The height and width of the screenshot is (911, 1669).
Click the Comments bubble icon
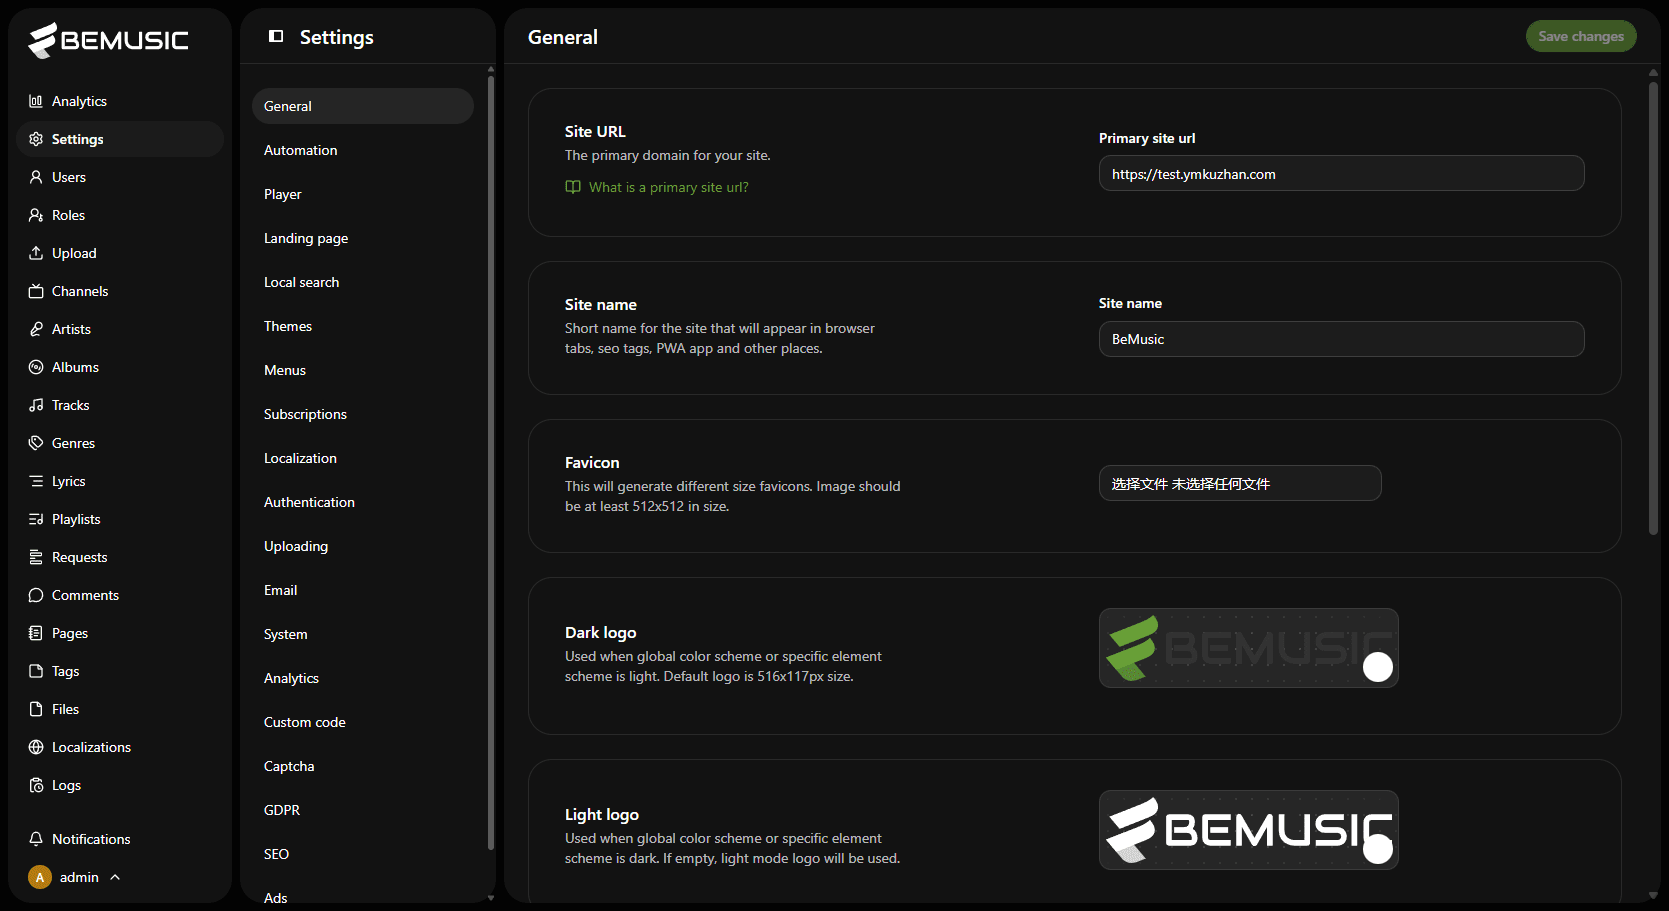point(36,595)
